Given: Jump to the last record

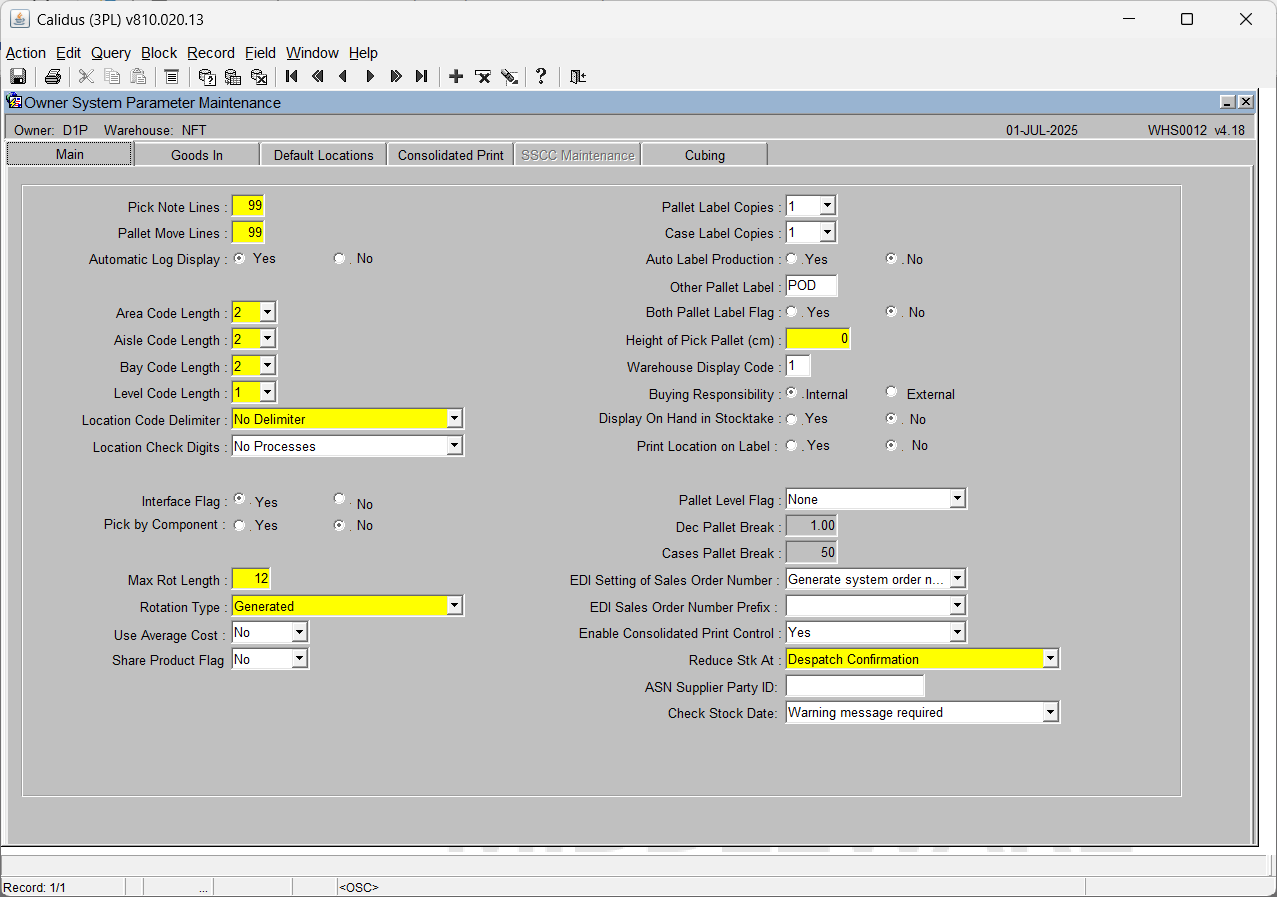Looking at the screenshot, I should pos(421,76).
